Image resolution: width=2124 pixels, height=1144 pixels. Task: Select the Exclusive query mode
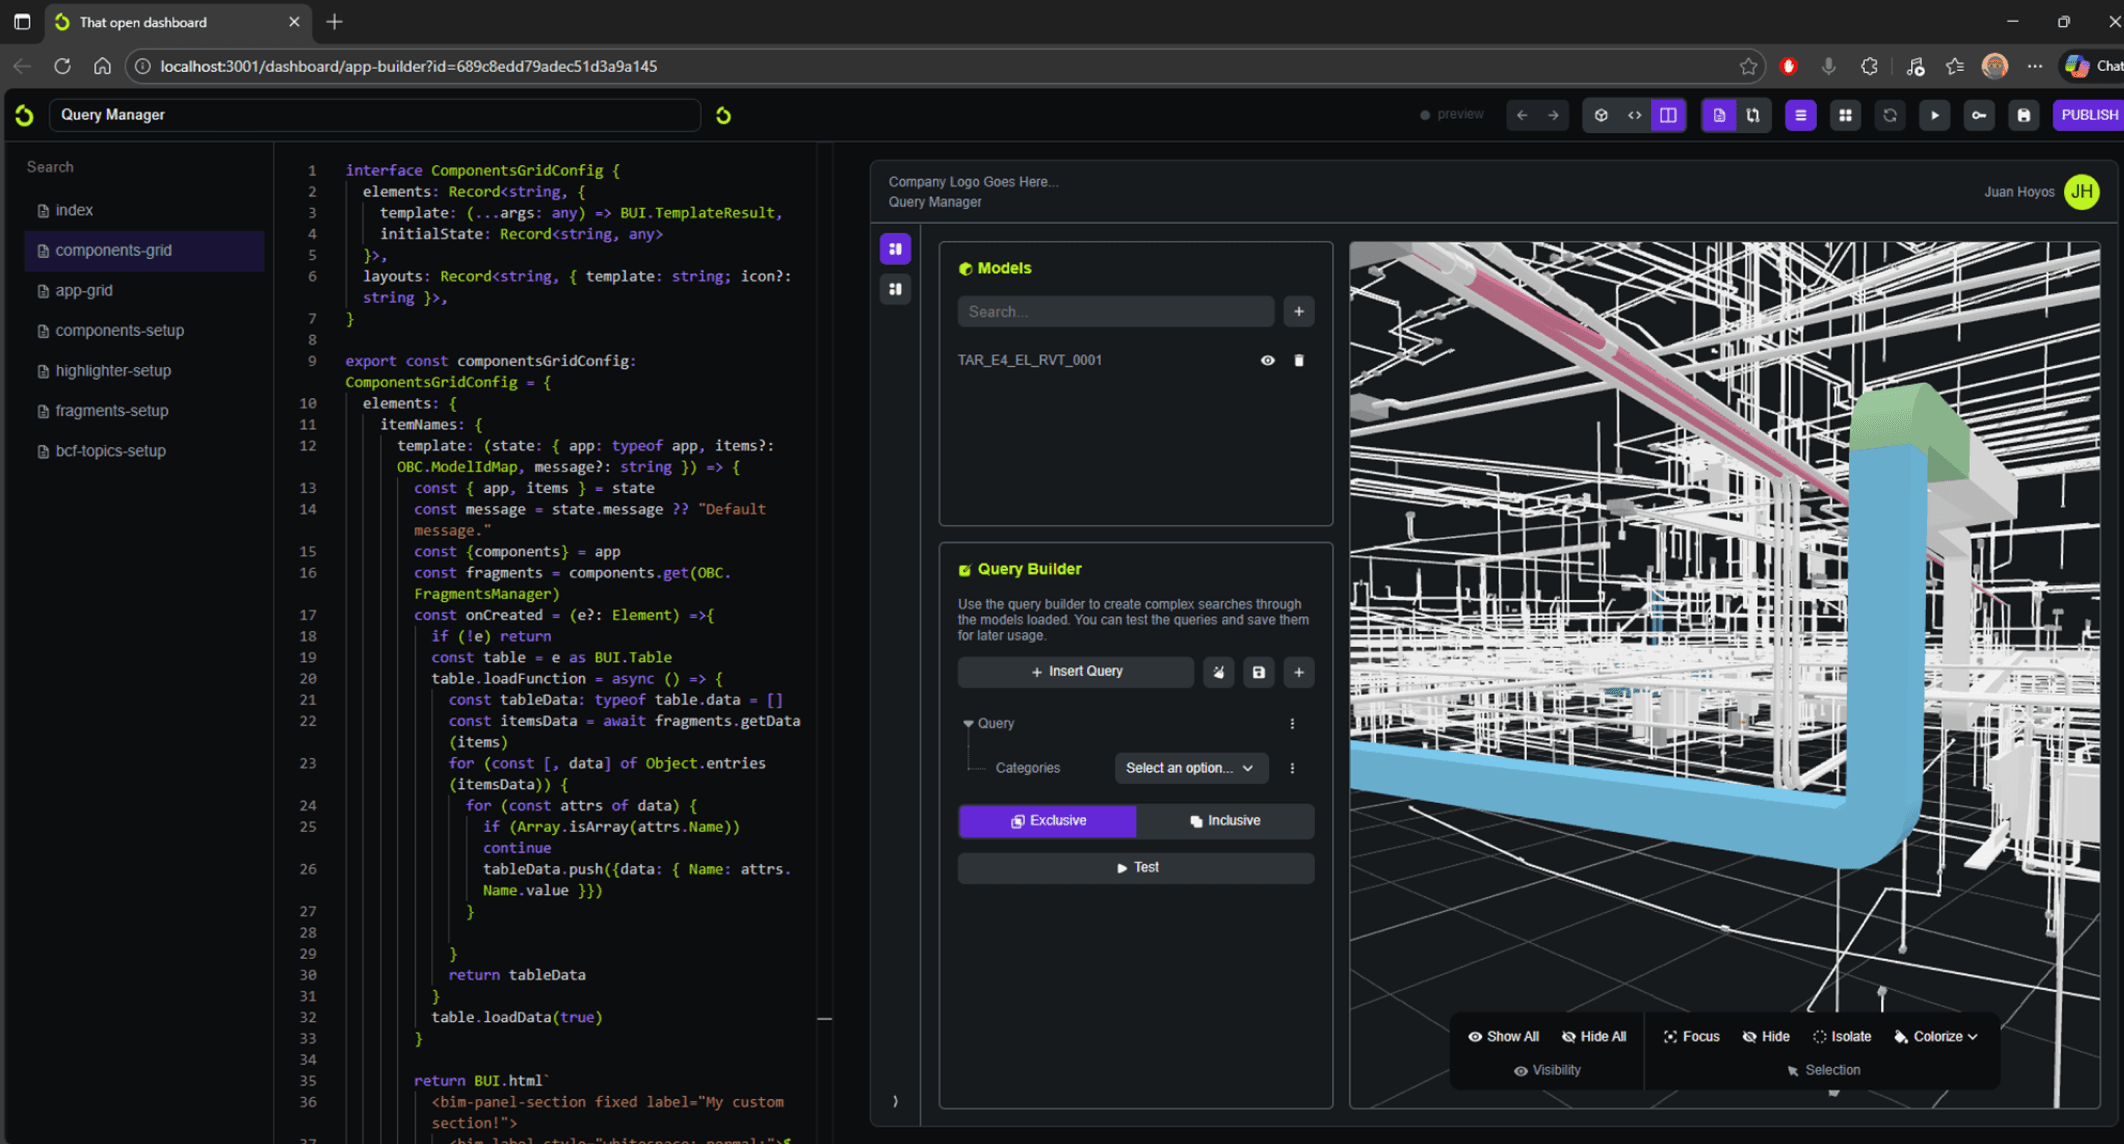pyautogui.click(x=1047, y=821)
